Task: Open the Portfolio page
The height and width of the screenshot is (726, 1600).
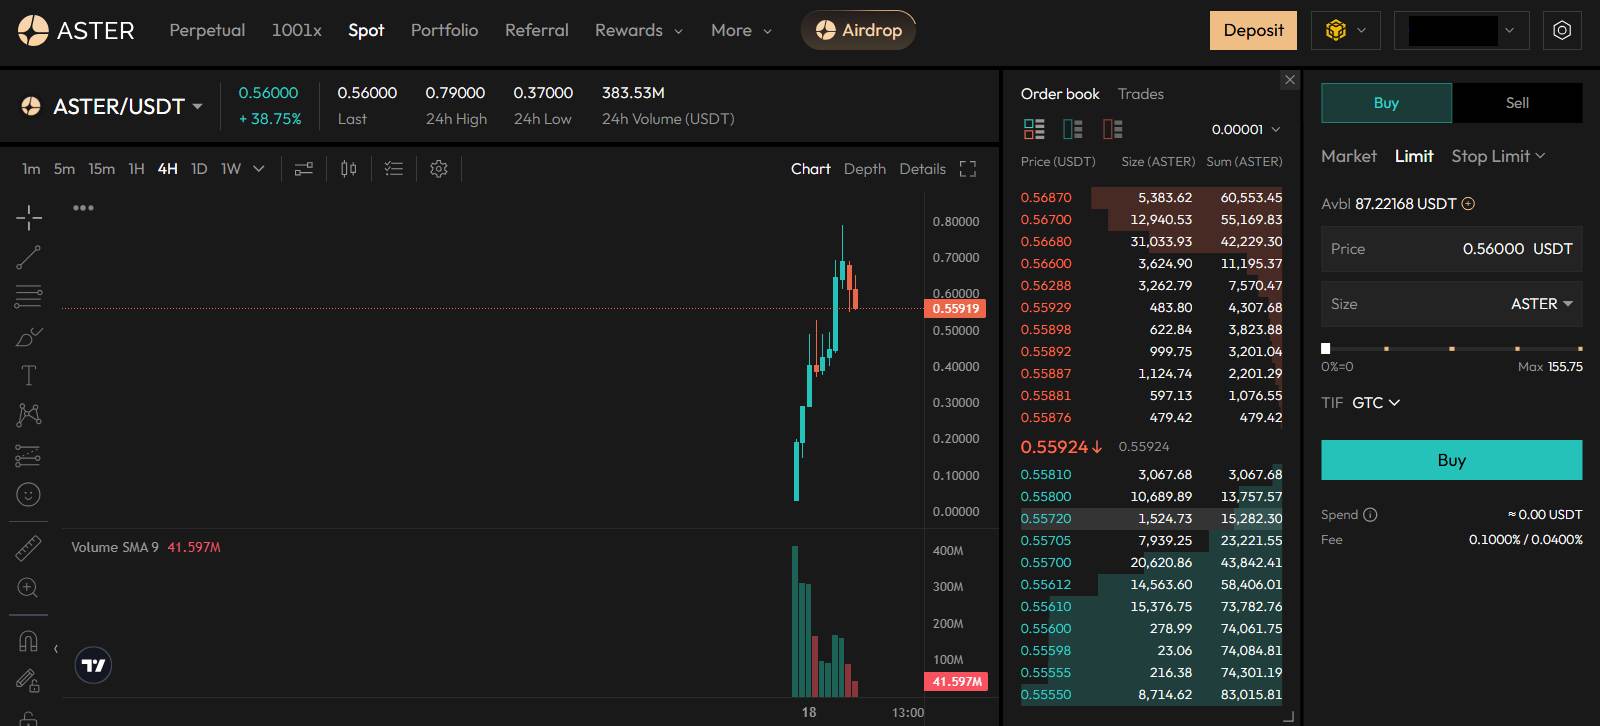Action: 444,31
